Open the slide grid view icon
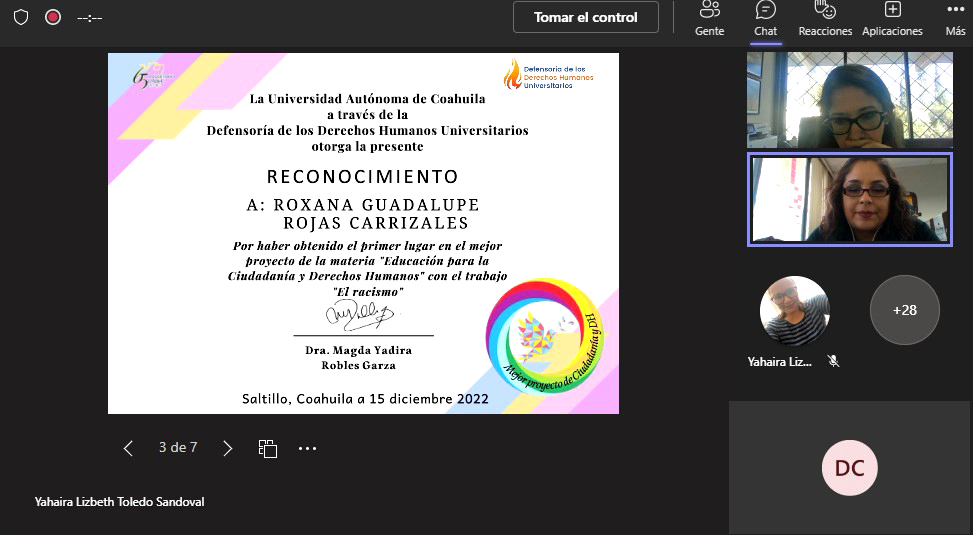 tap(267, 448)
